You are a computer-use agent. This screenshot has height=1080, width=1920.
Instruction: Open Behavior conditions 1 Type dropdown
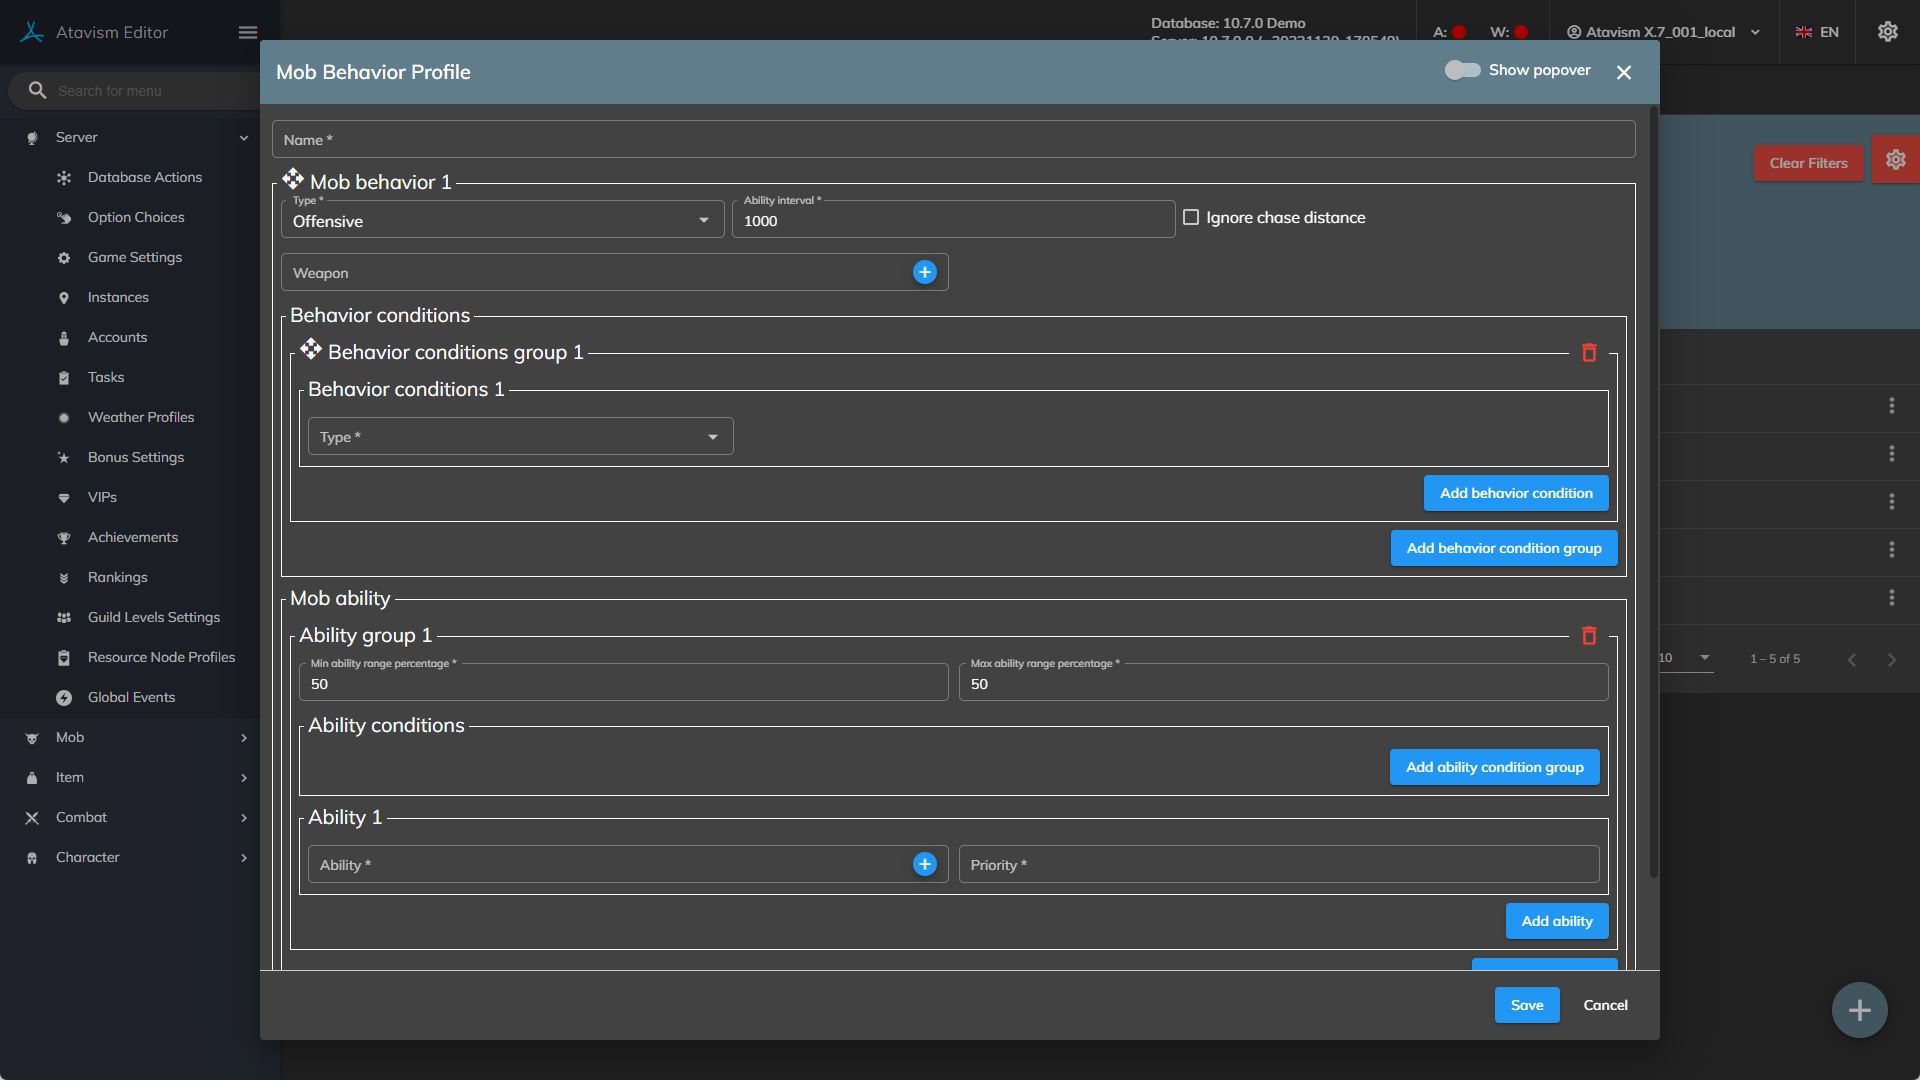pos(520,437)
